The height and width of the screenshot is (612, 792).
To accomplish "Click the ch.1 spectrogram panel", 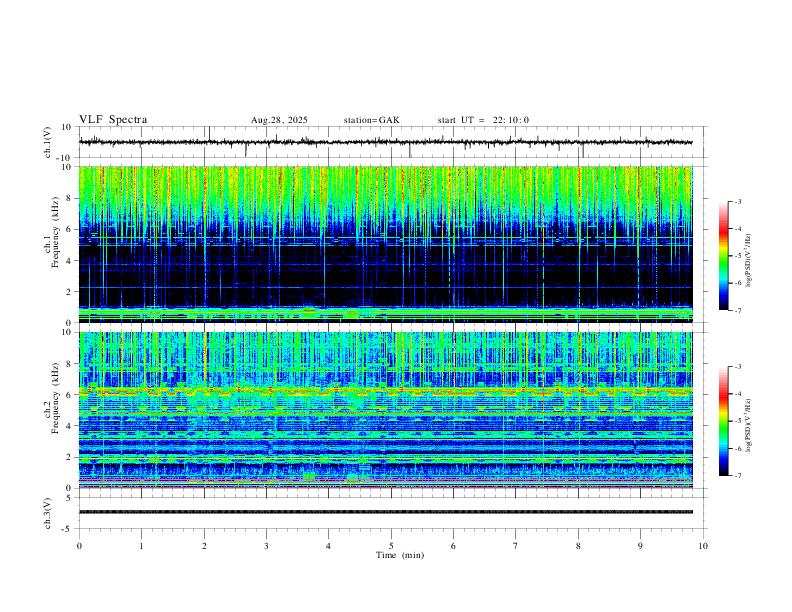I will click(386, 244).
